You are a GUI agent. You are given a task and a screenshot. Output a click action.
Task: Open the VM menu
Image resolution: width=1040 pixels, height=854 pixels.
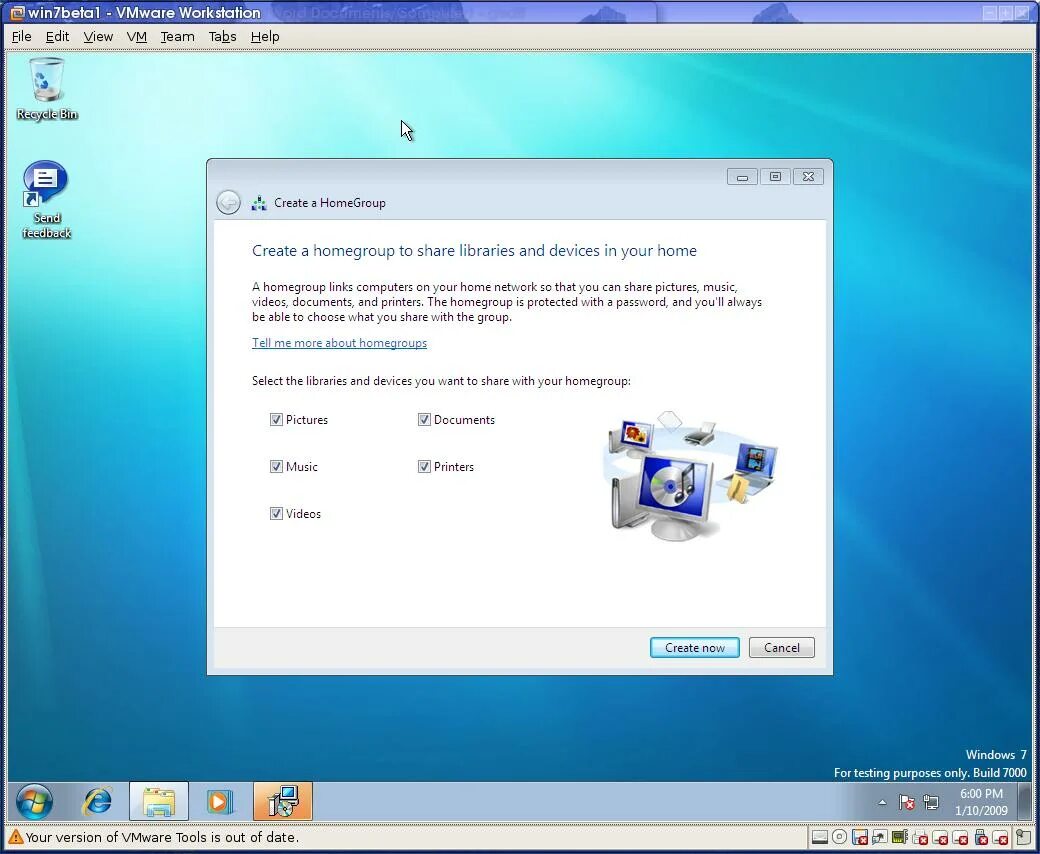point(137,36)
